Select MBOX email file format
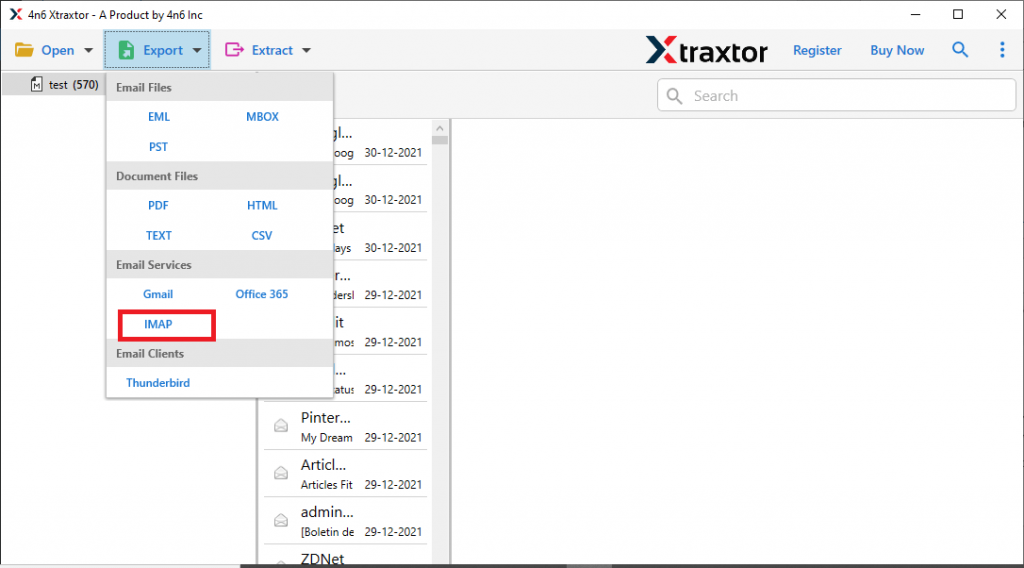The image size is (1024, 568). (x=262, y=117)
